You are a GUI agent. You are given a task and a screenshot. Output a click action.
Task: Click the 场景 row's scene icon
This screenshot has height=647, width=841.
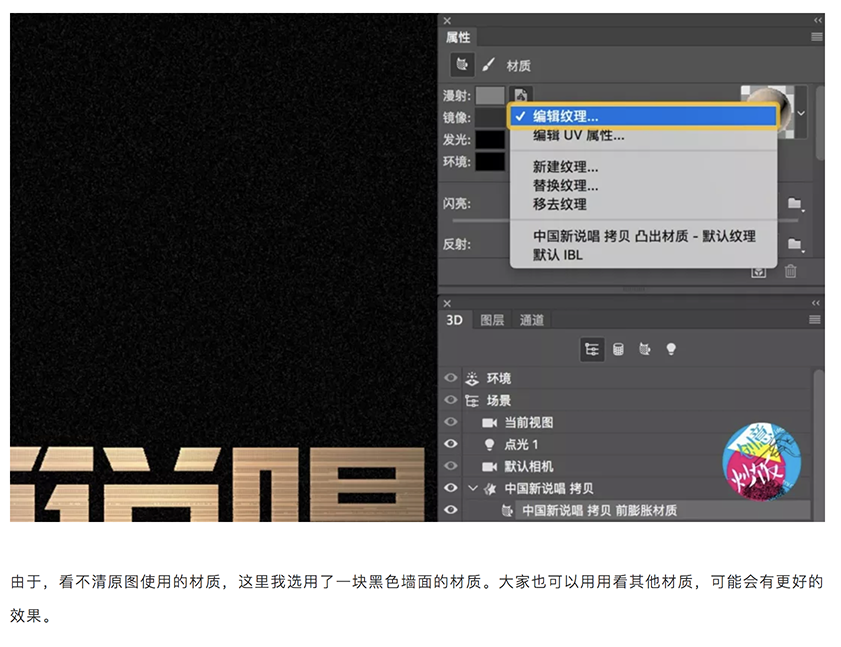pyautogui.click(x=472, y=400)
